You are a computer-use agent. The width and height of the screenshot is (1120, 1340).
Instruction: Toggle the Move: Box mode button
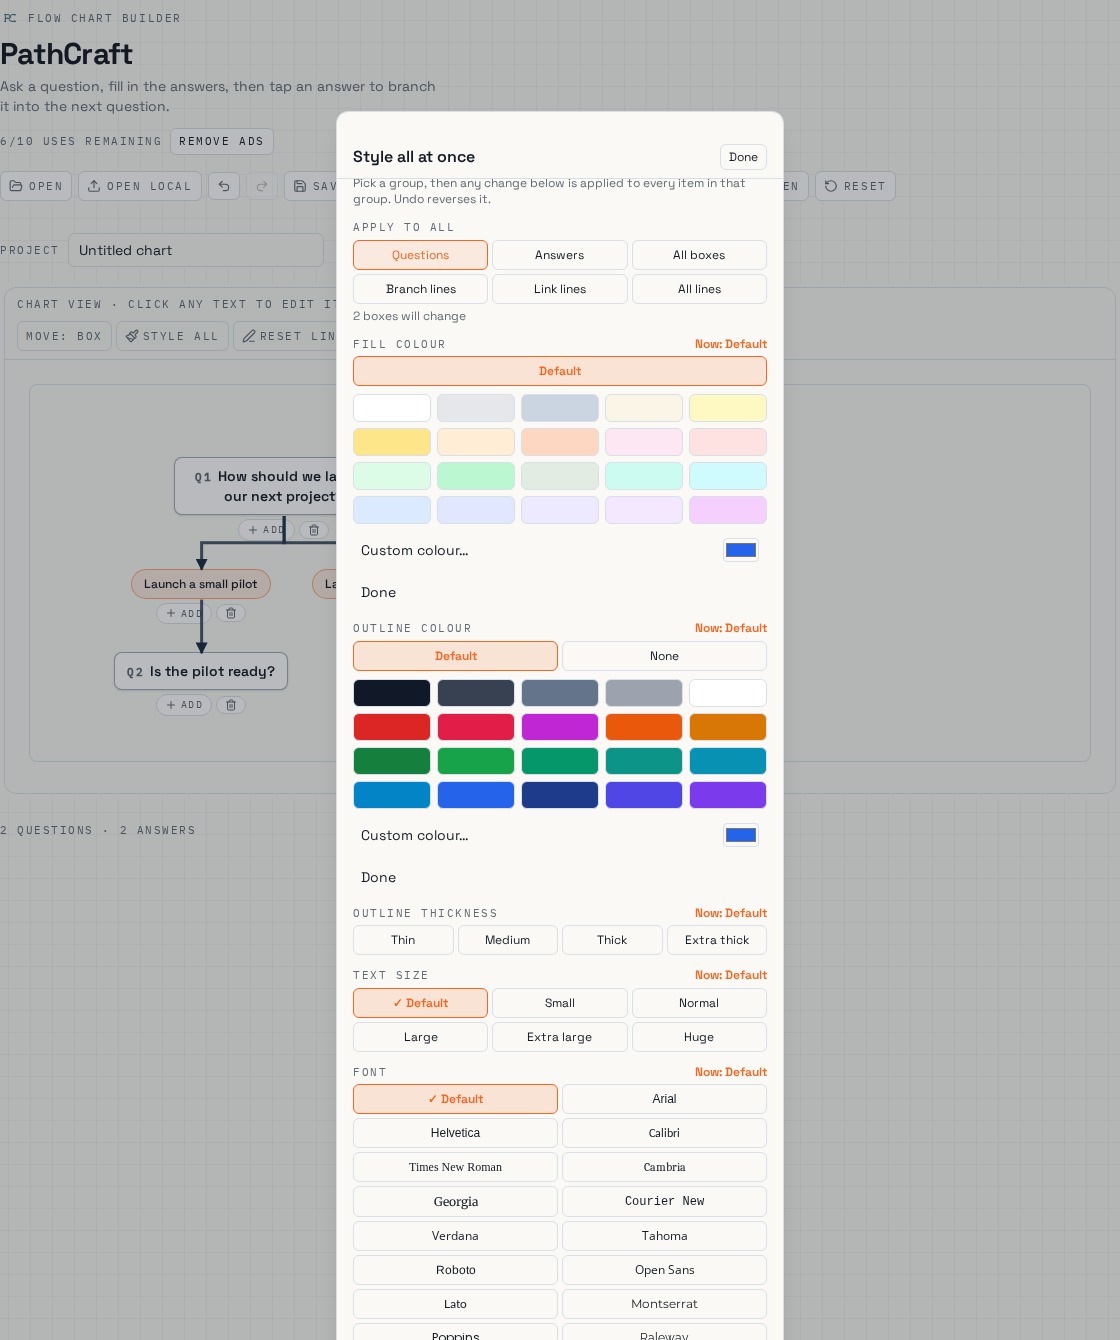click(x=64, y=336)
